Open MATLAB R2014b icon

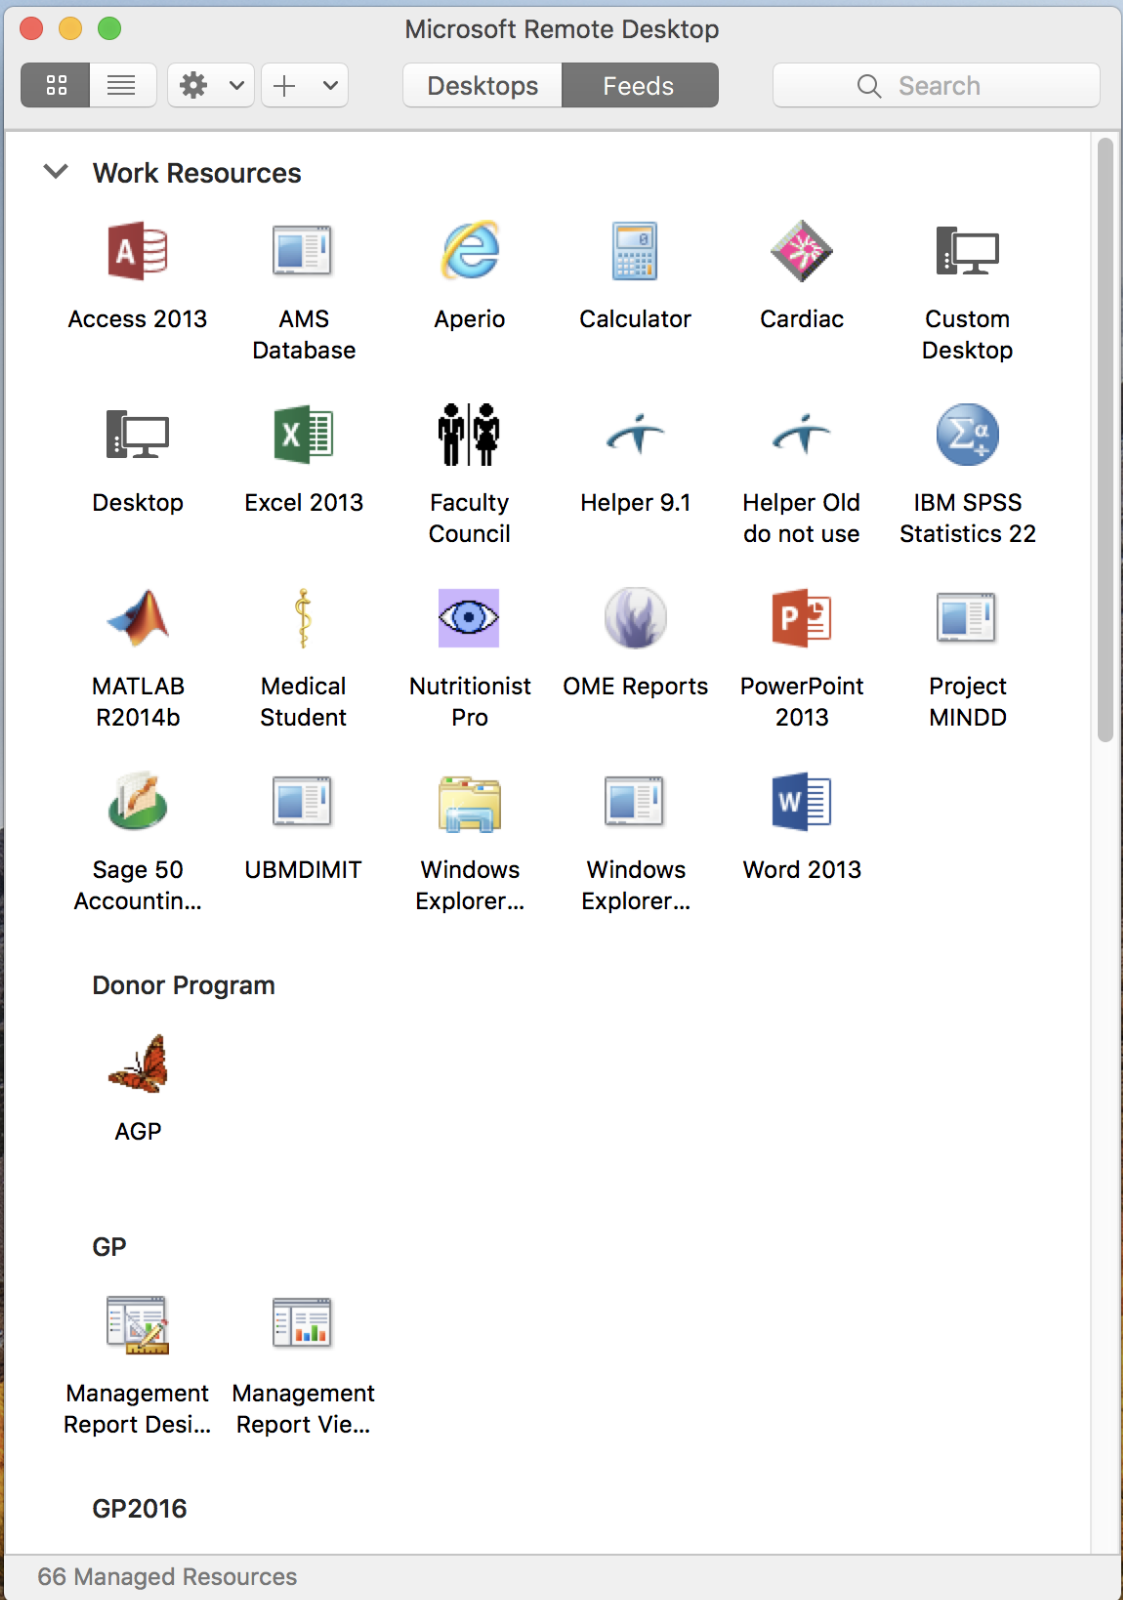coord(138,618)
